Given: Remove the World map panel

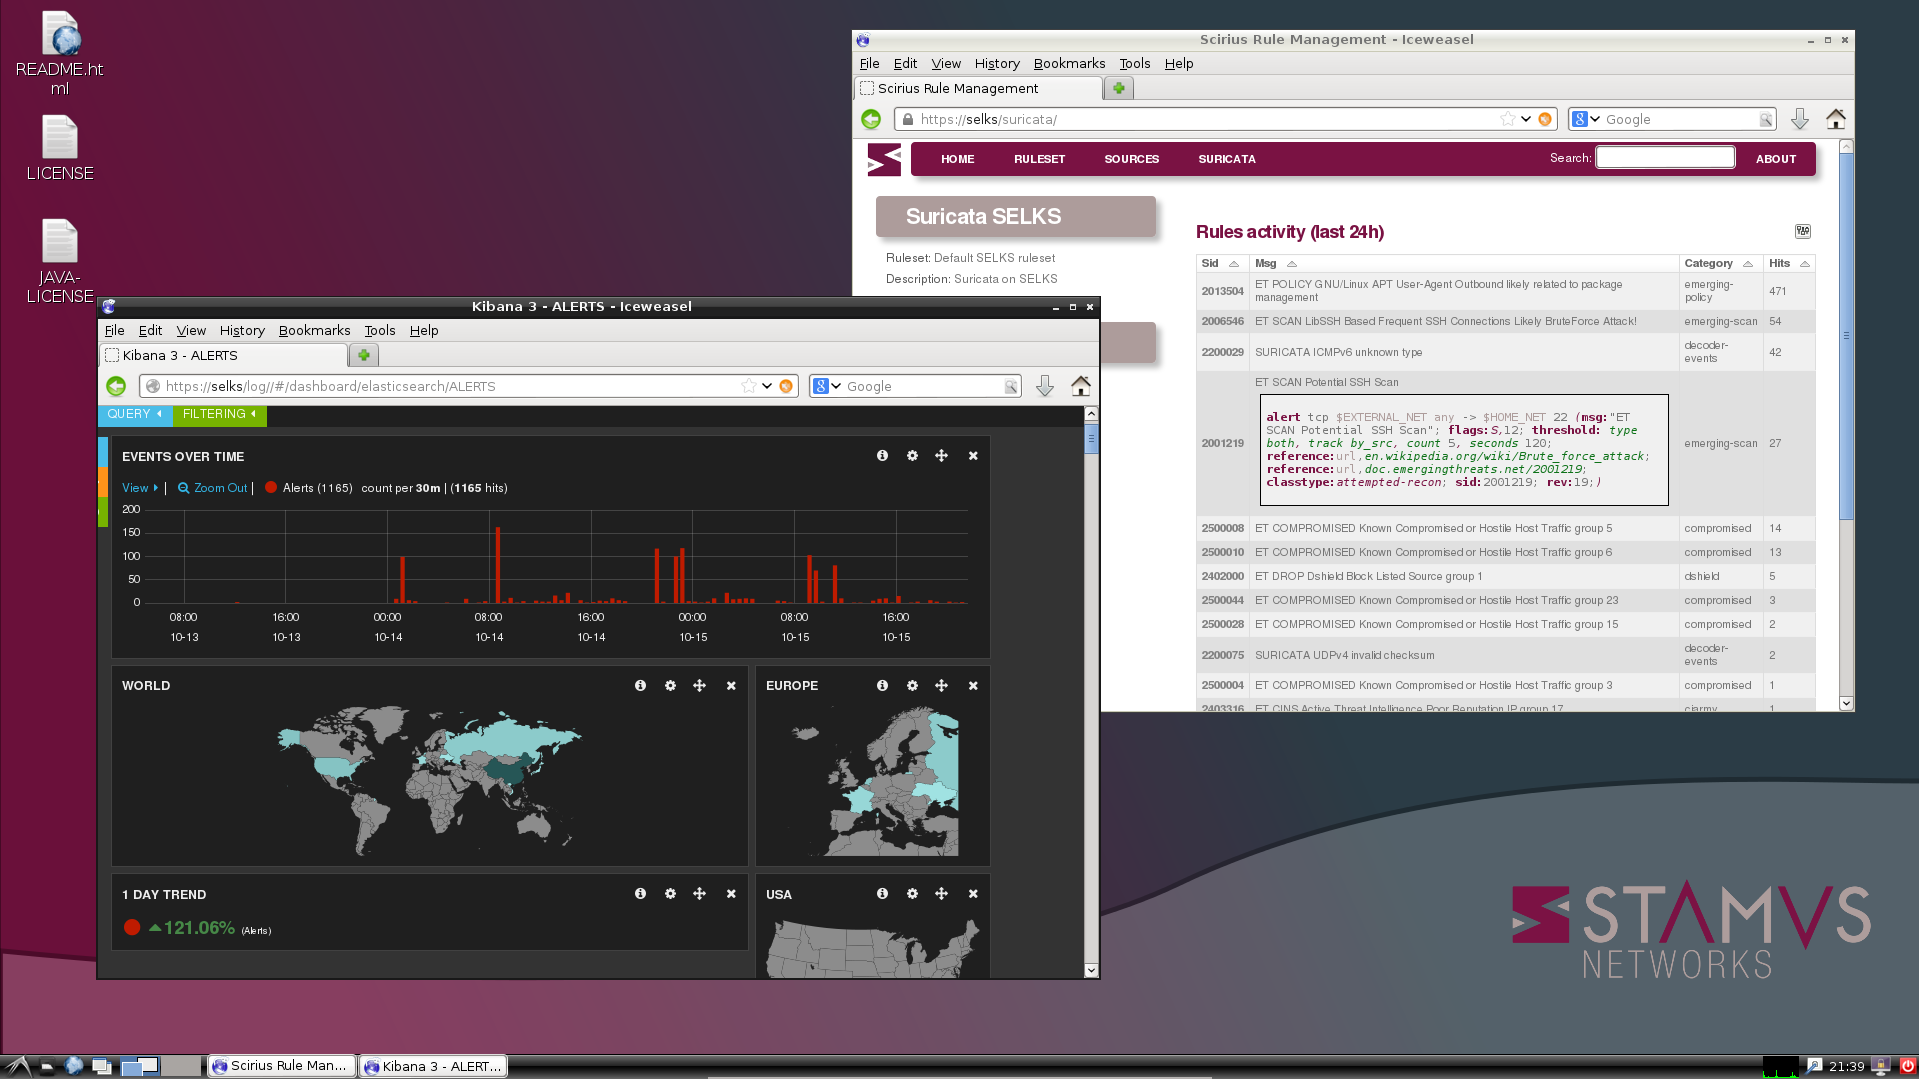Looking at the screenshot, I should click(731, 686).
